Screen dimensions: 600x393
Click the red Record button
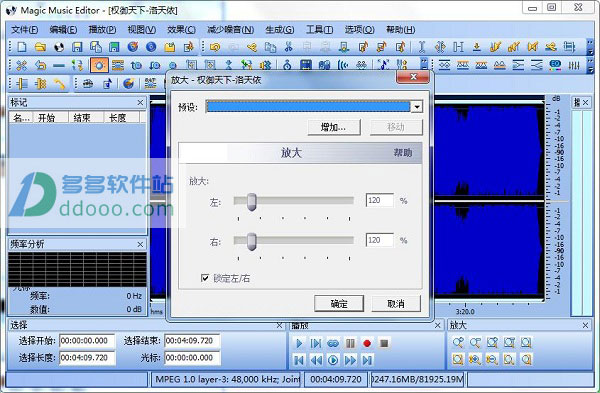pos(367,343)
